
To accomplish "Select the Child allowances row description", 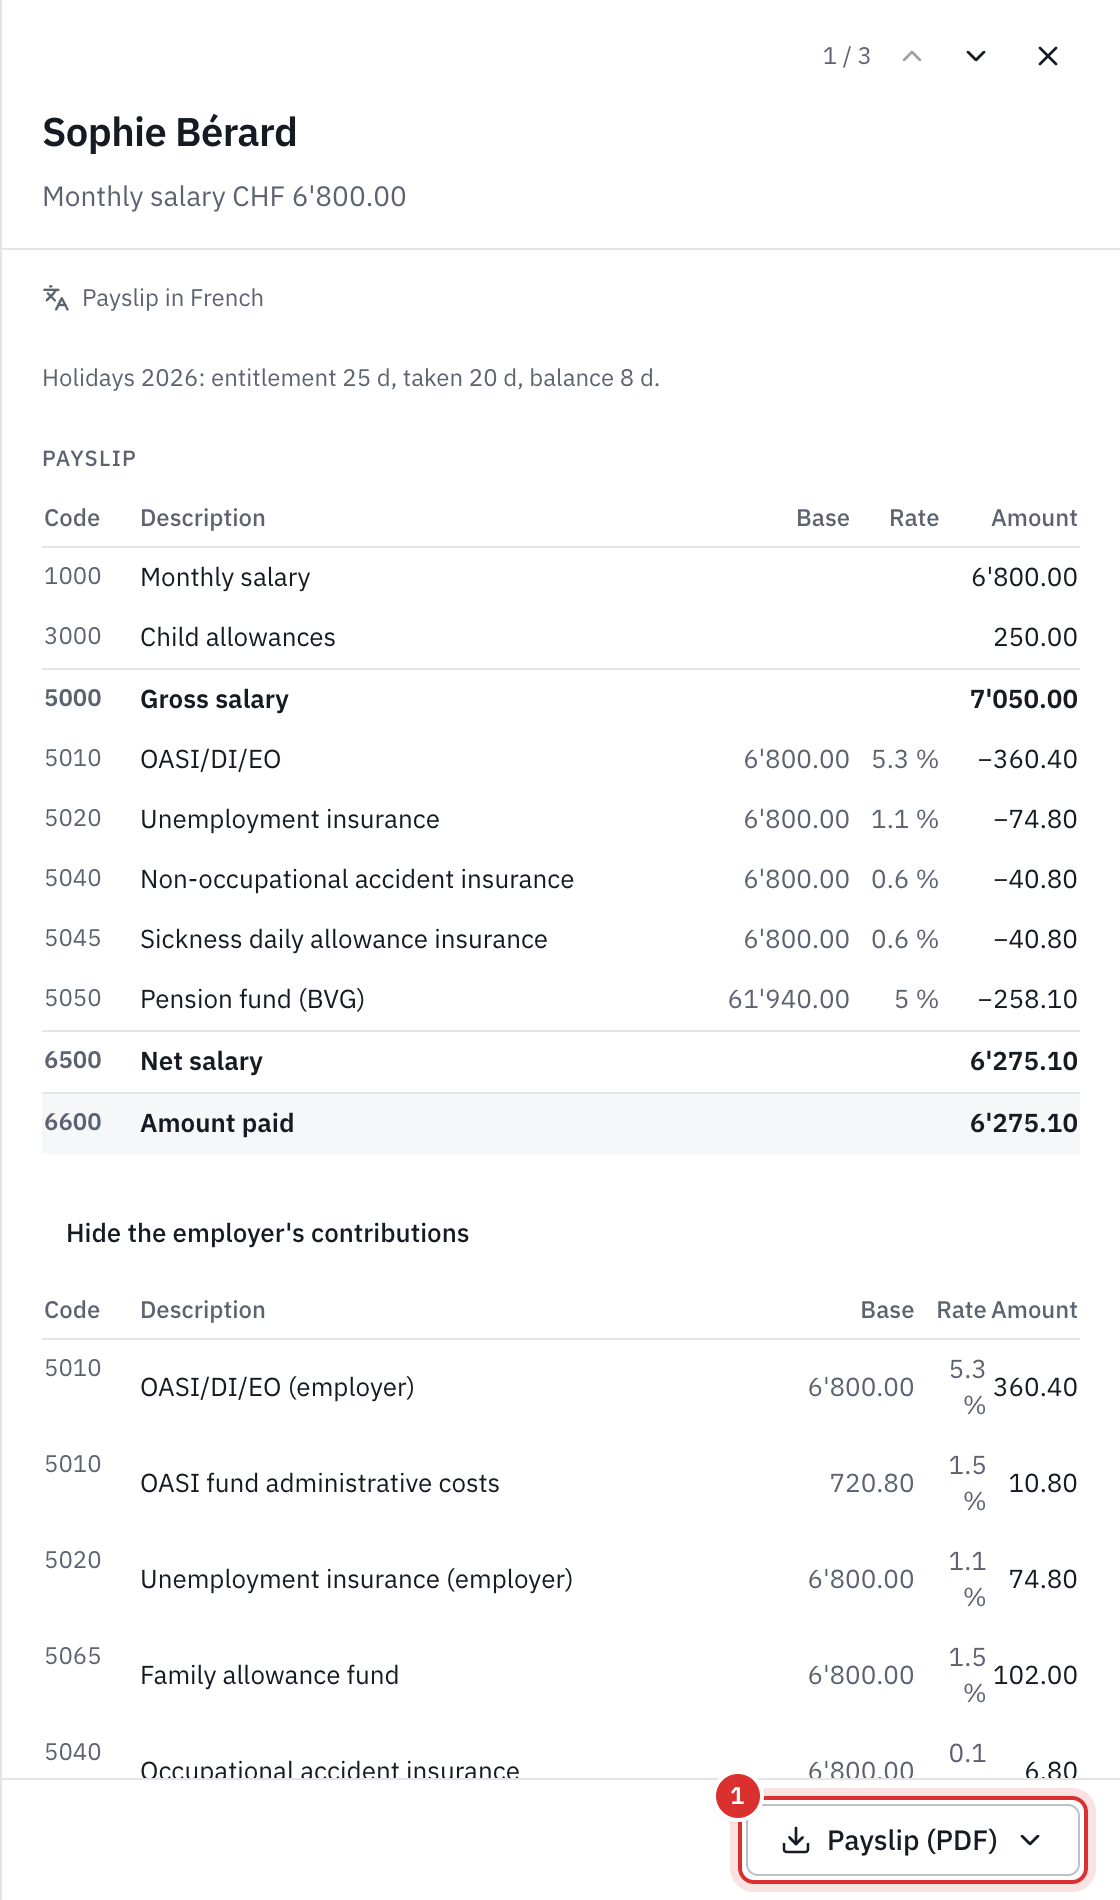I will click(238, 637).
